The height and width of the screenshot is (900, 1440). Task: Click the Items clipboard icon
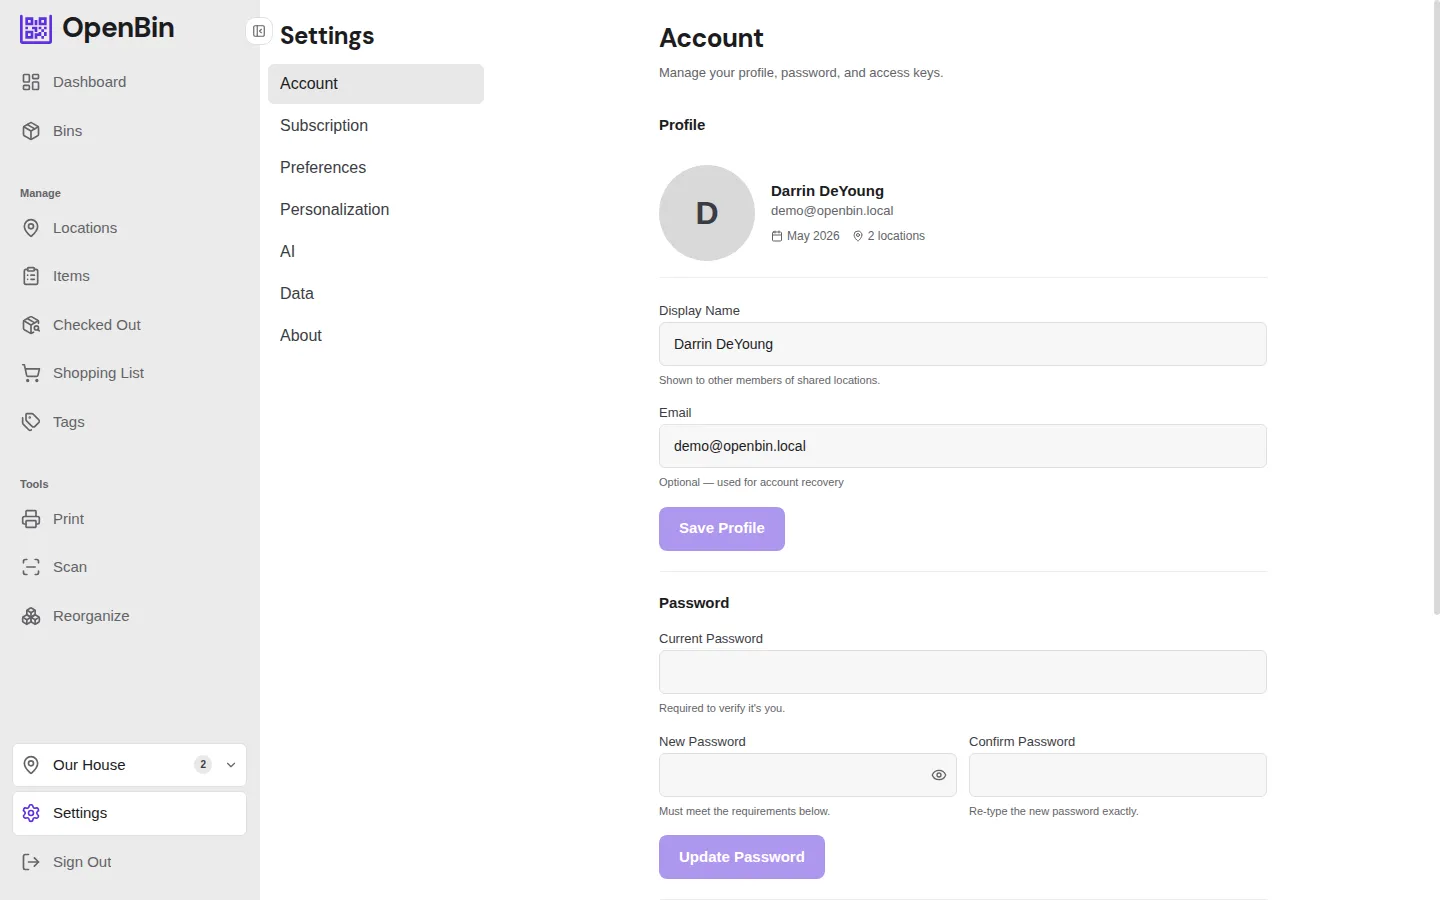click(x=31, y=276)
